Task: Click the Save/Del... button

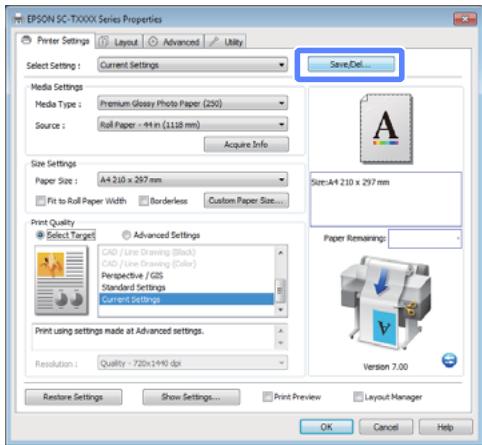Action: pyautogui.click(x=351, y=64)
